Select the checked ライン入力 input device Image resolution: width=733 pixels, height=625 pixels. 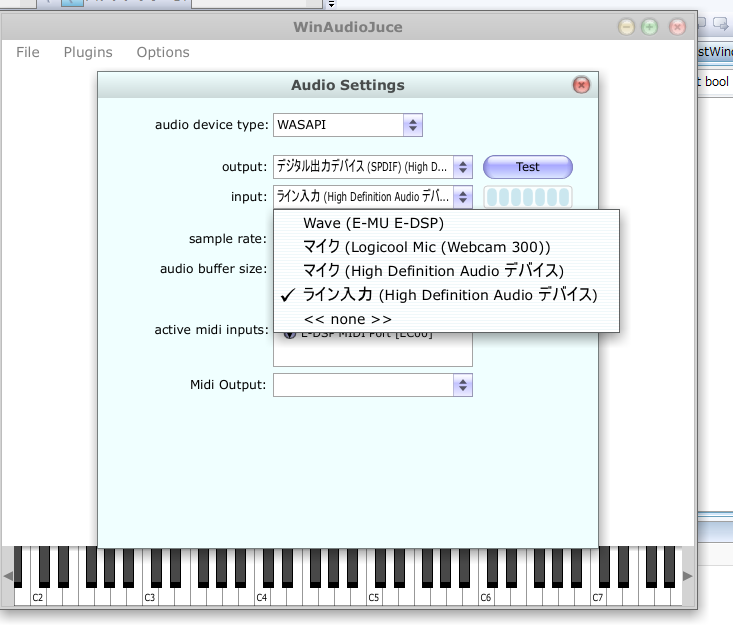[449, 295]
